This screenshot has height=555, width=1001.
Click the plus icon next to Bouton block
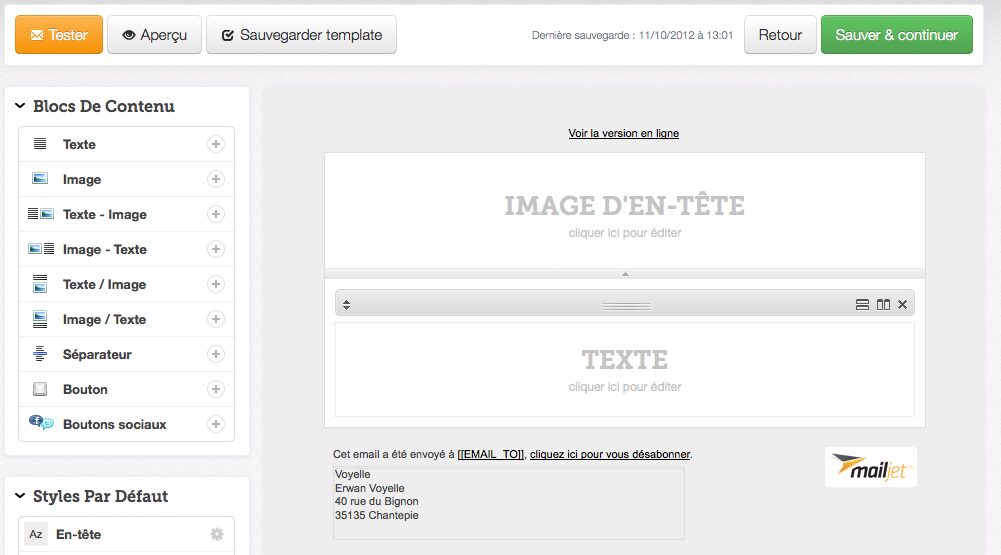(215, 389)
